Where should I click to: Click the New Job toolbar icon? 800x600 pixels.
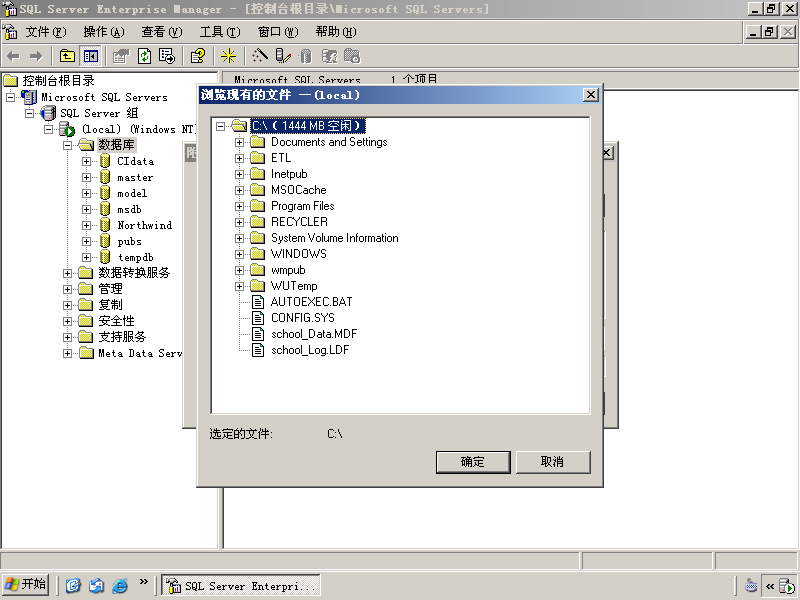(x=352, y=56)
